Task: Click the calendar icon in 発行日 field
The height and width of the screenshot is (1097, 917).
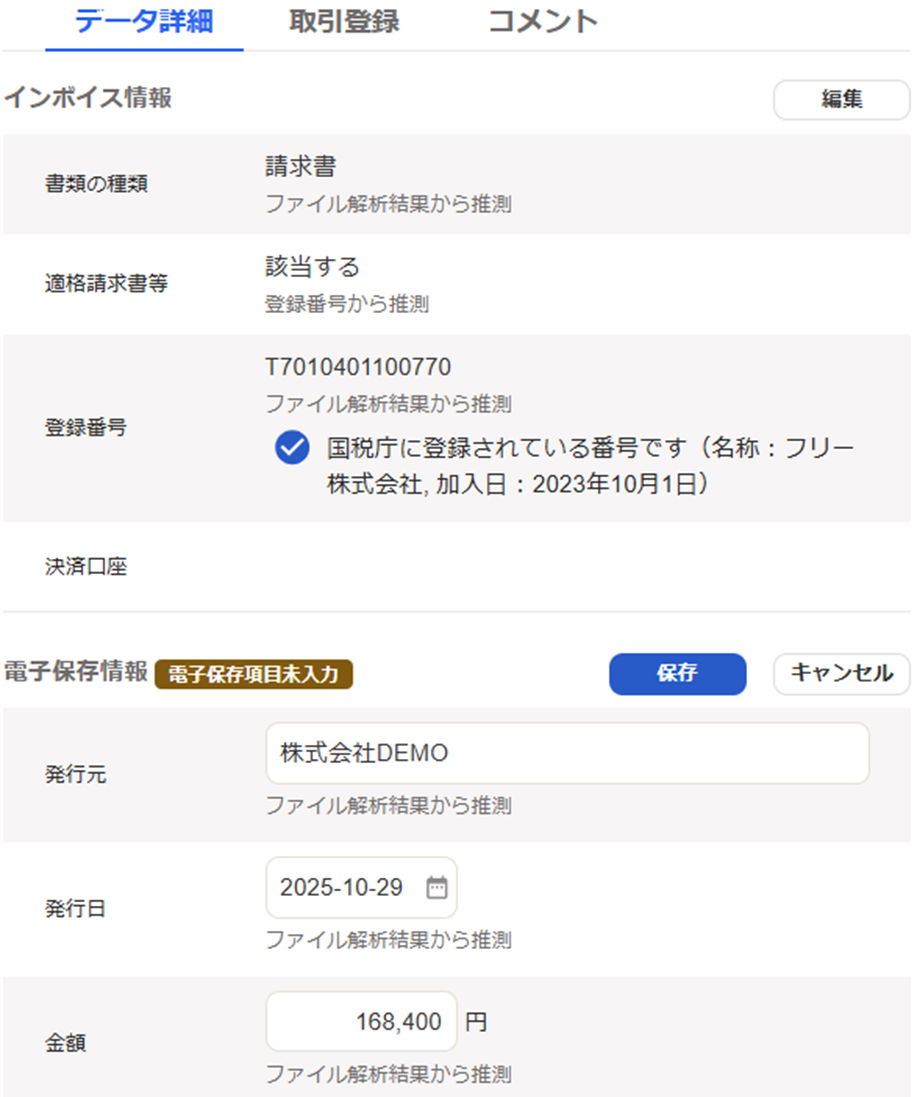Action: [437, 888]
